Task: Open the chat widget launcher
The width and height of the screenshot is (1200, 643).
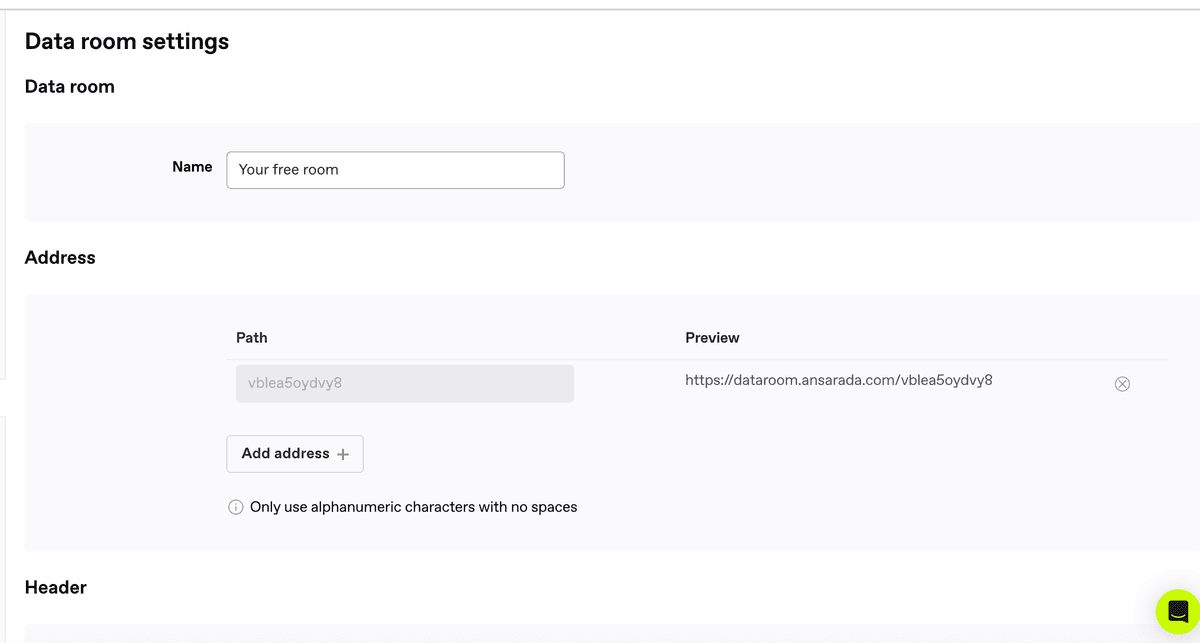Action: (x=1177, y=610)
